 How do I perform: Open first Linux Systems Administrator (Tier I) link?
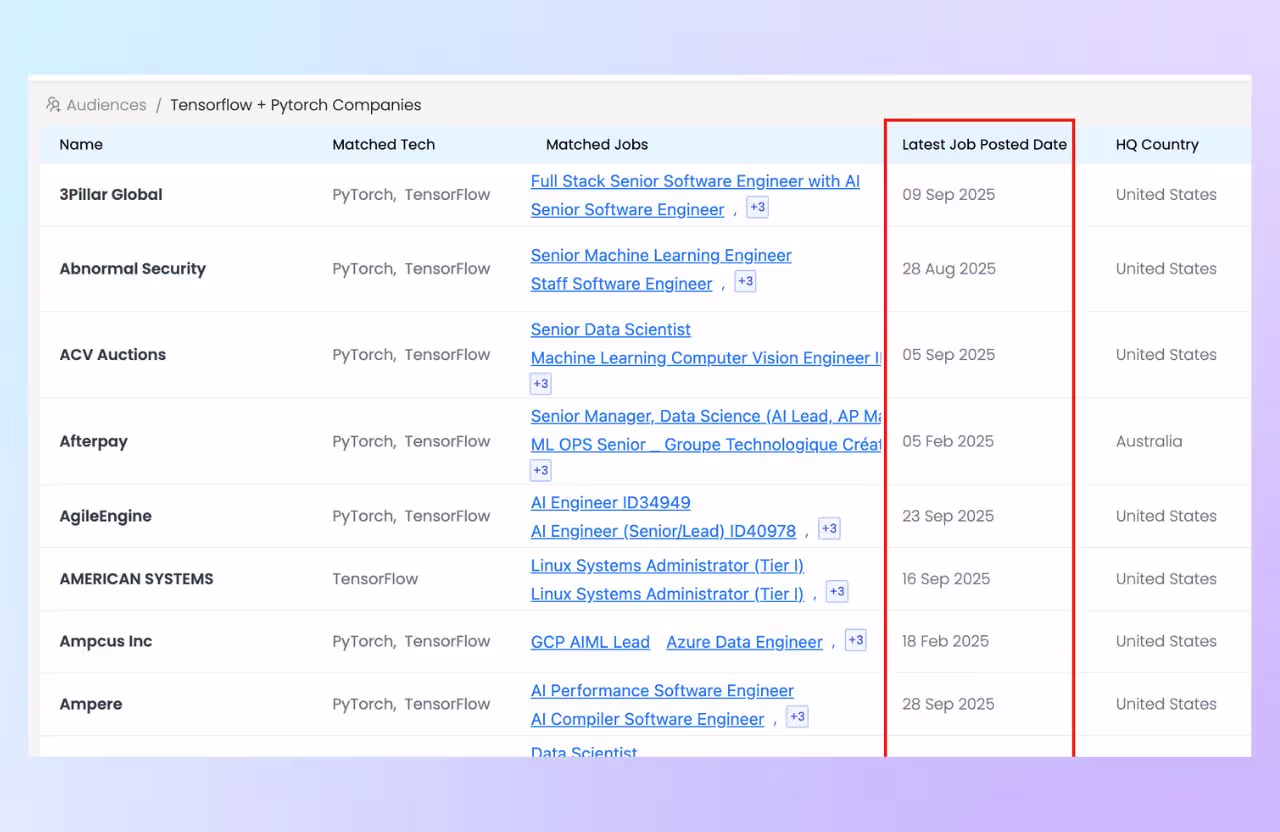(667, 565)
